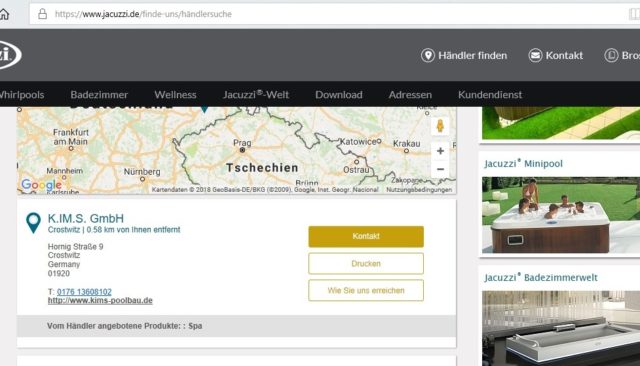Screen dimensions: 640x366
Task: Click the Jacuzzi Minipool heading
Action: pyautogui.click(x=523, y=164)
